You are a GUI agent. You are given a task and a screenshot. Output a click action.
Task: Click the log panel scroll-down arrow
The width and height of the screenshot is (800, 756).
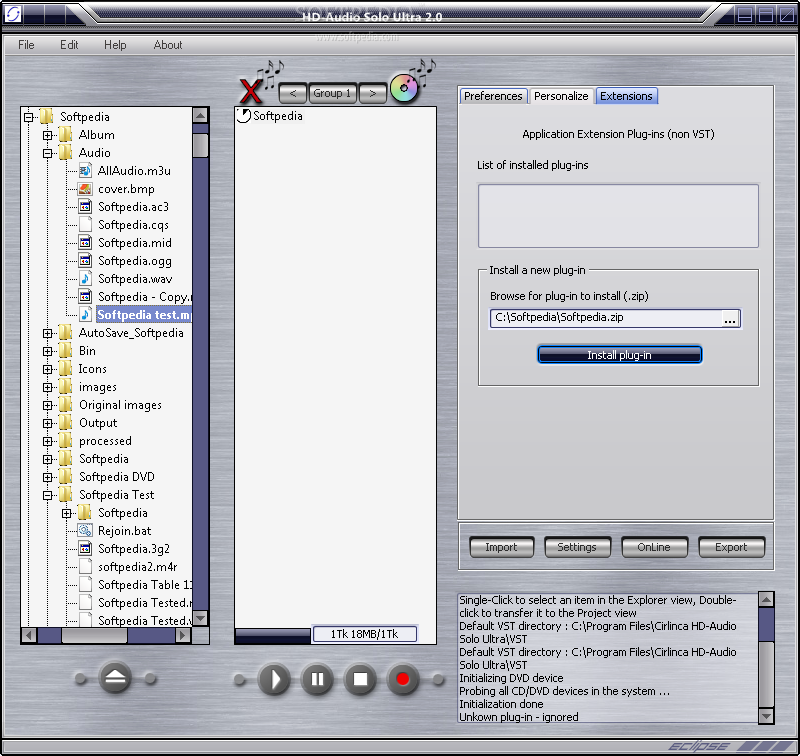click(x=766, y=716)
